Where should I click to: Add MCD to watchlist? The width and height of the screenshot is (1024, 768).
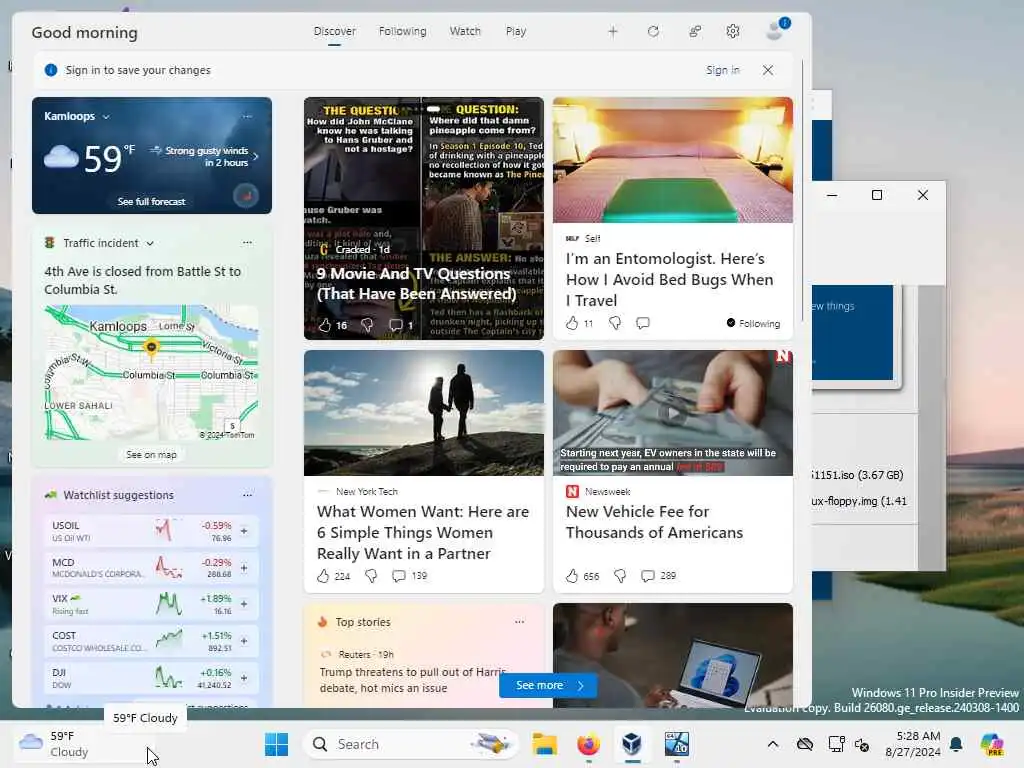point(244,568)
